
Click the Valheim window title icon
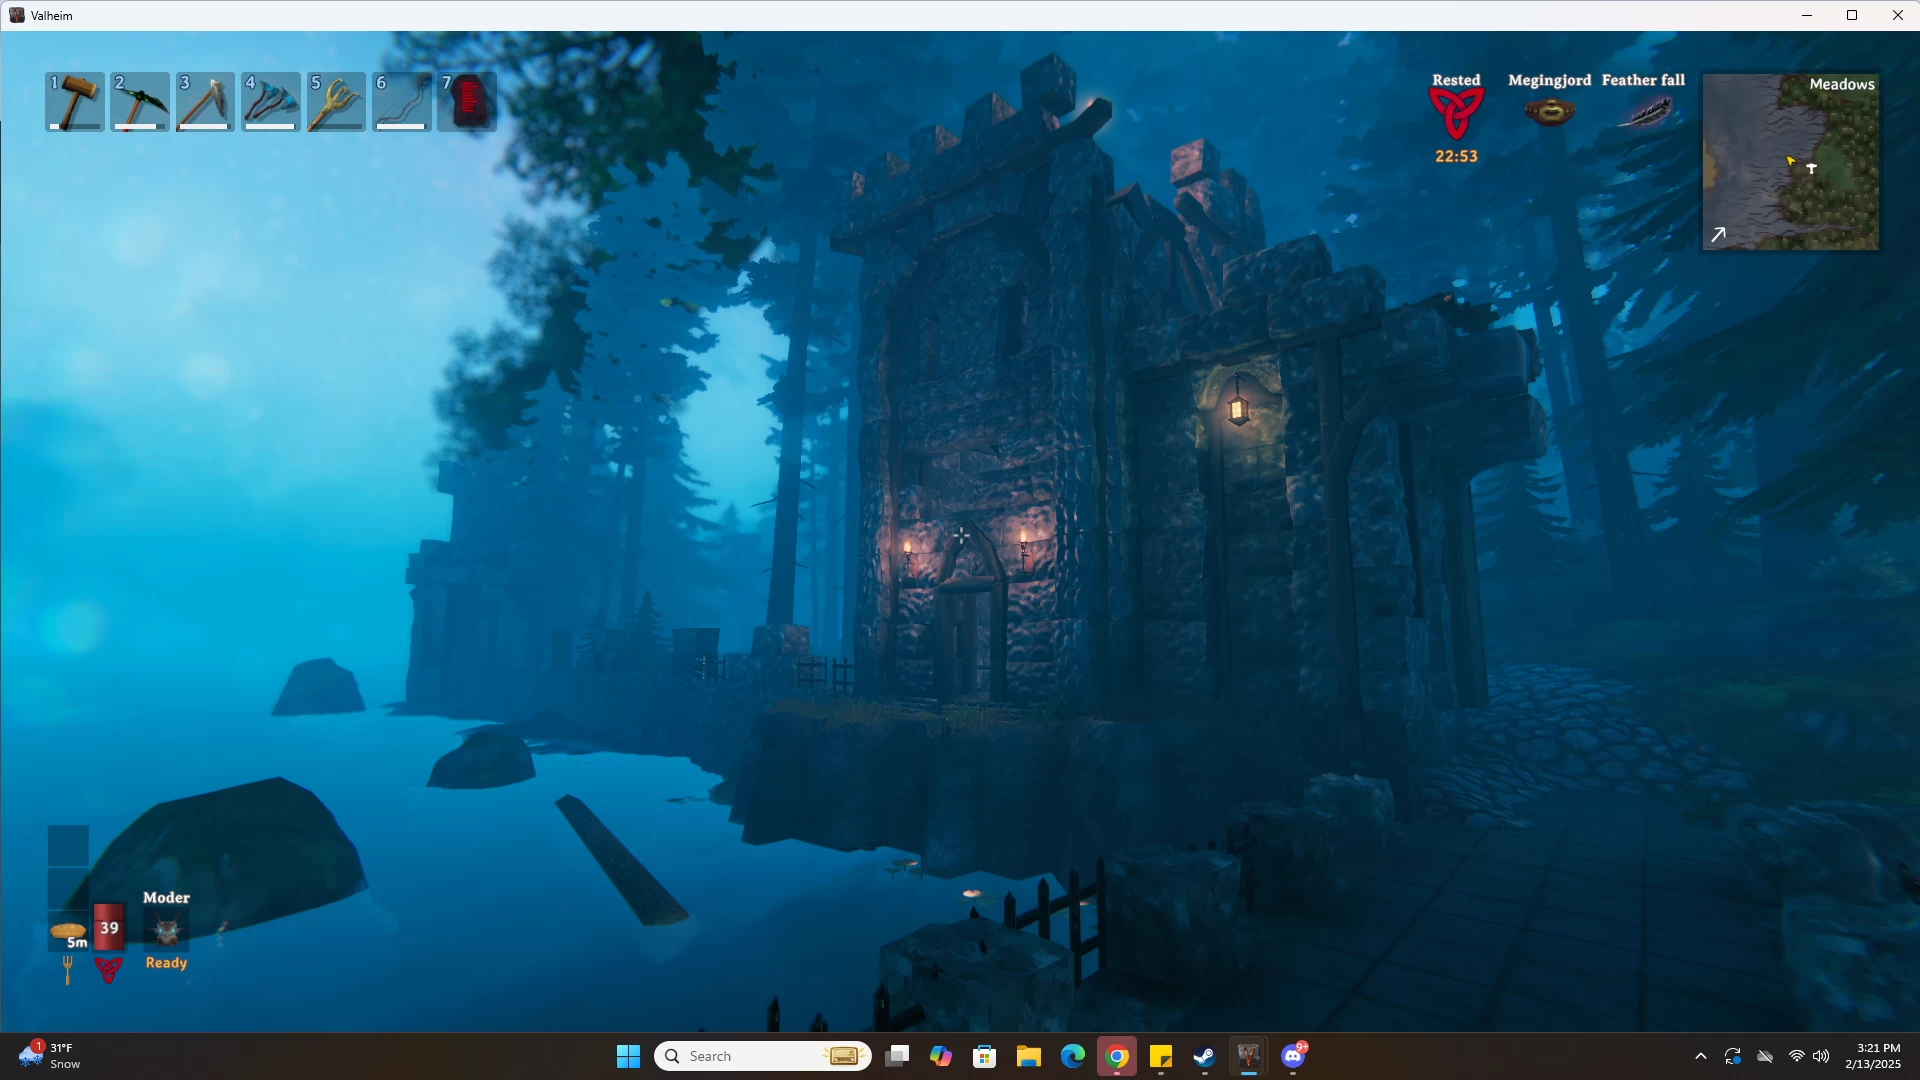pos(17,15)
